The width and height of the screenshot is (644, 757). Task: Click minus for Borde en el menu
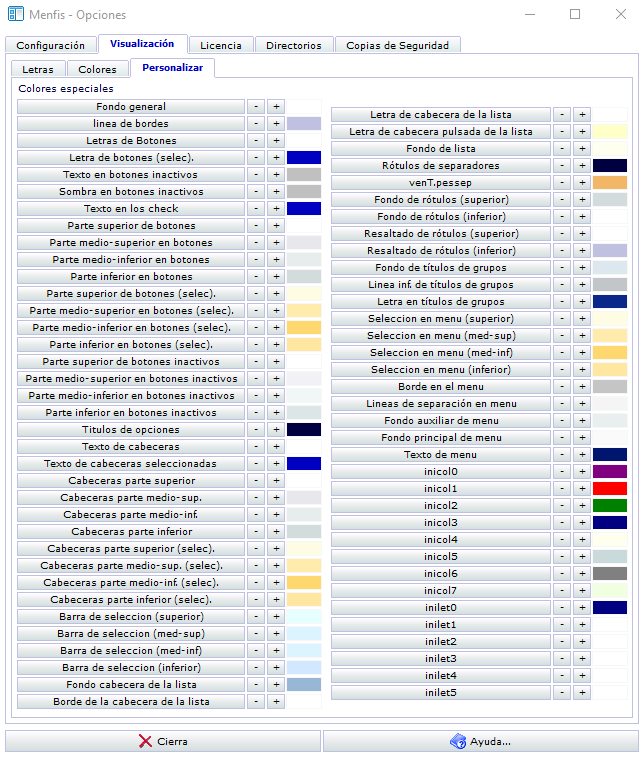[562, 387]
